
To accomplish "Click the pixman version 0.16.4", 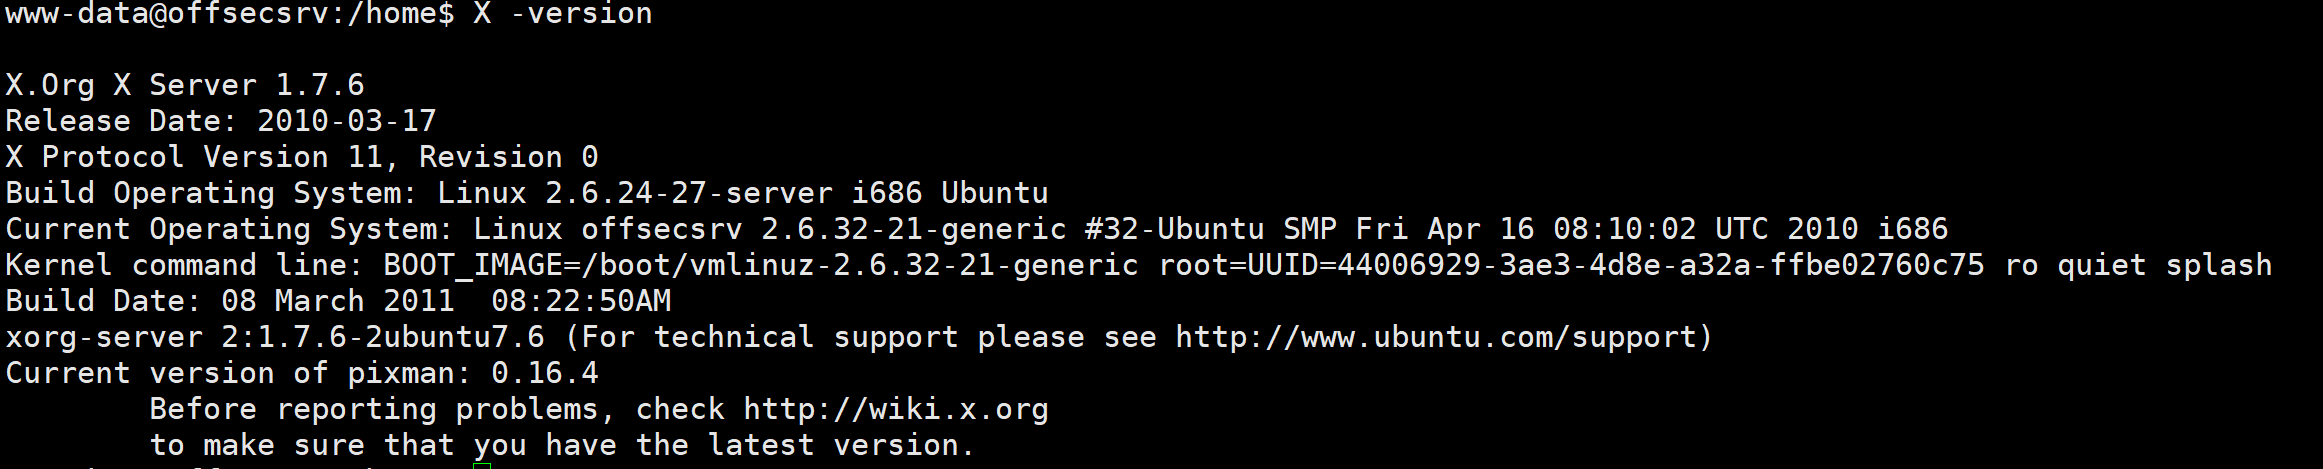I will 544,374.
